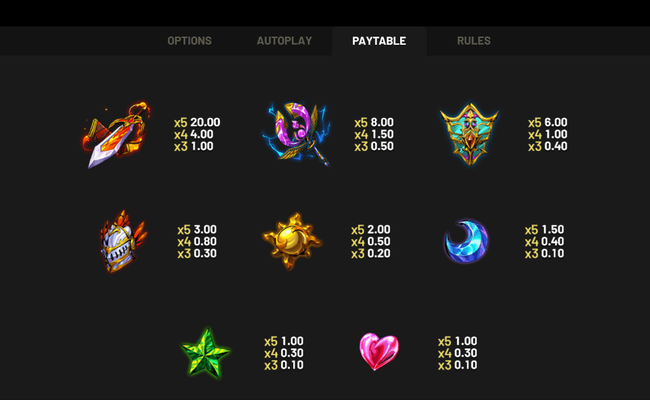
Task: Click the helmet x5 3.00 payout
Action: 197,230
